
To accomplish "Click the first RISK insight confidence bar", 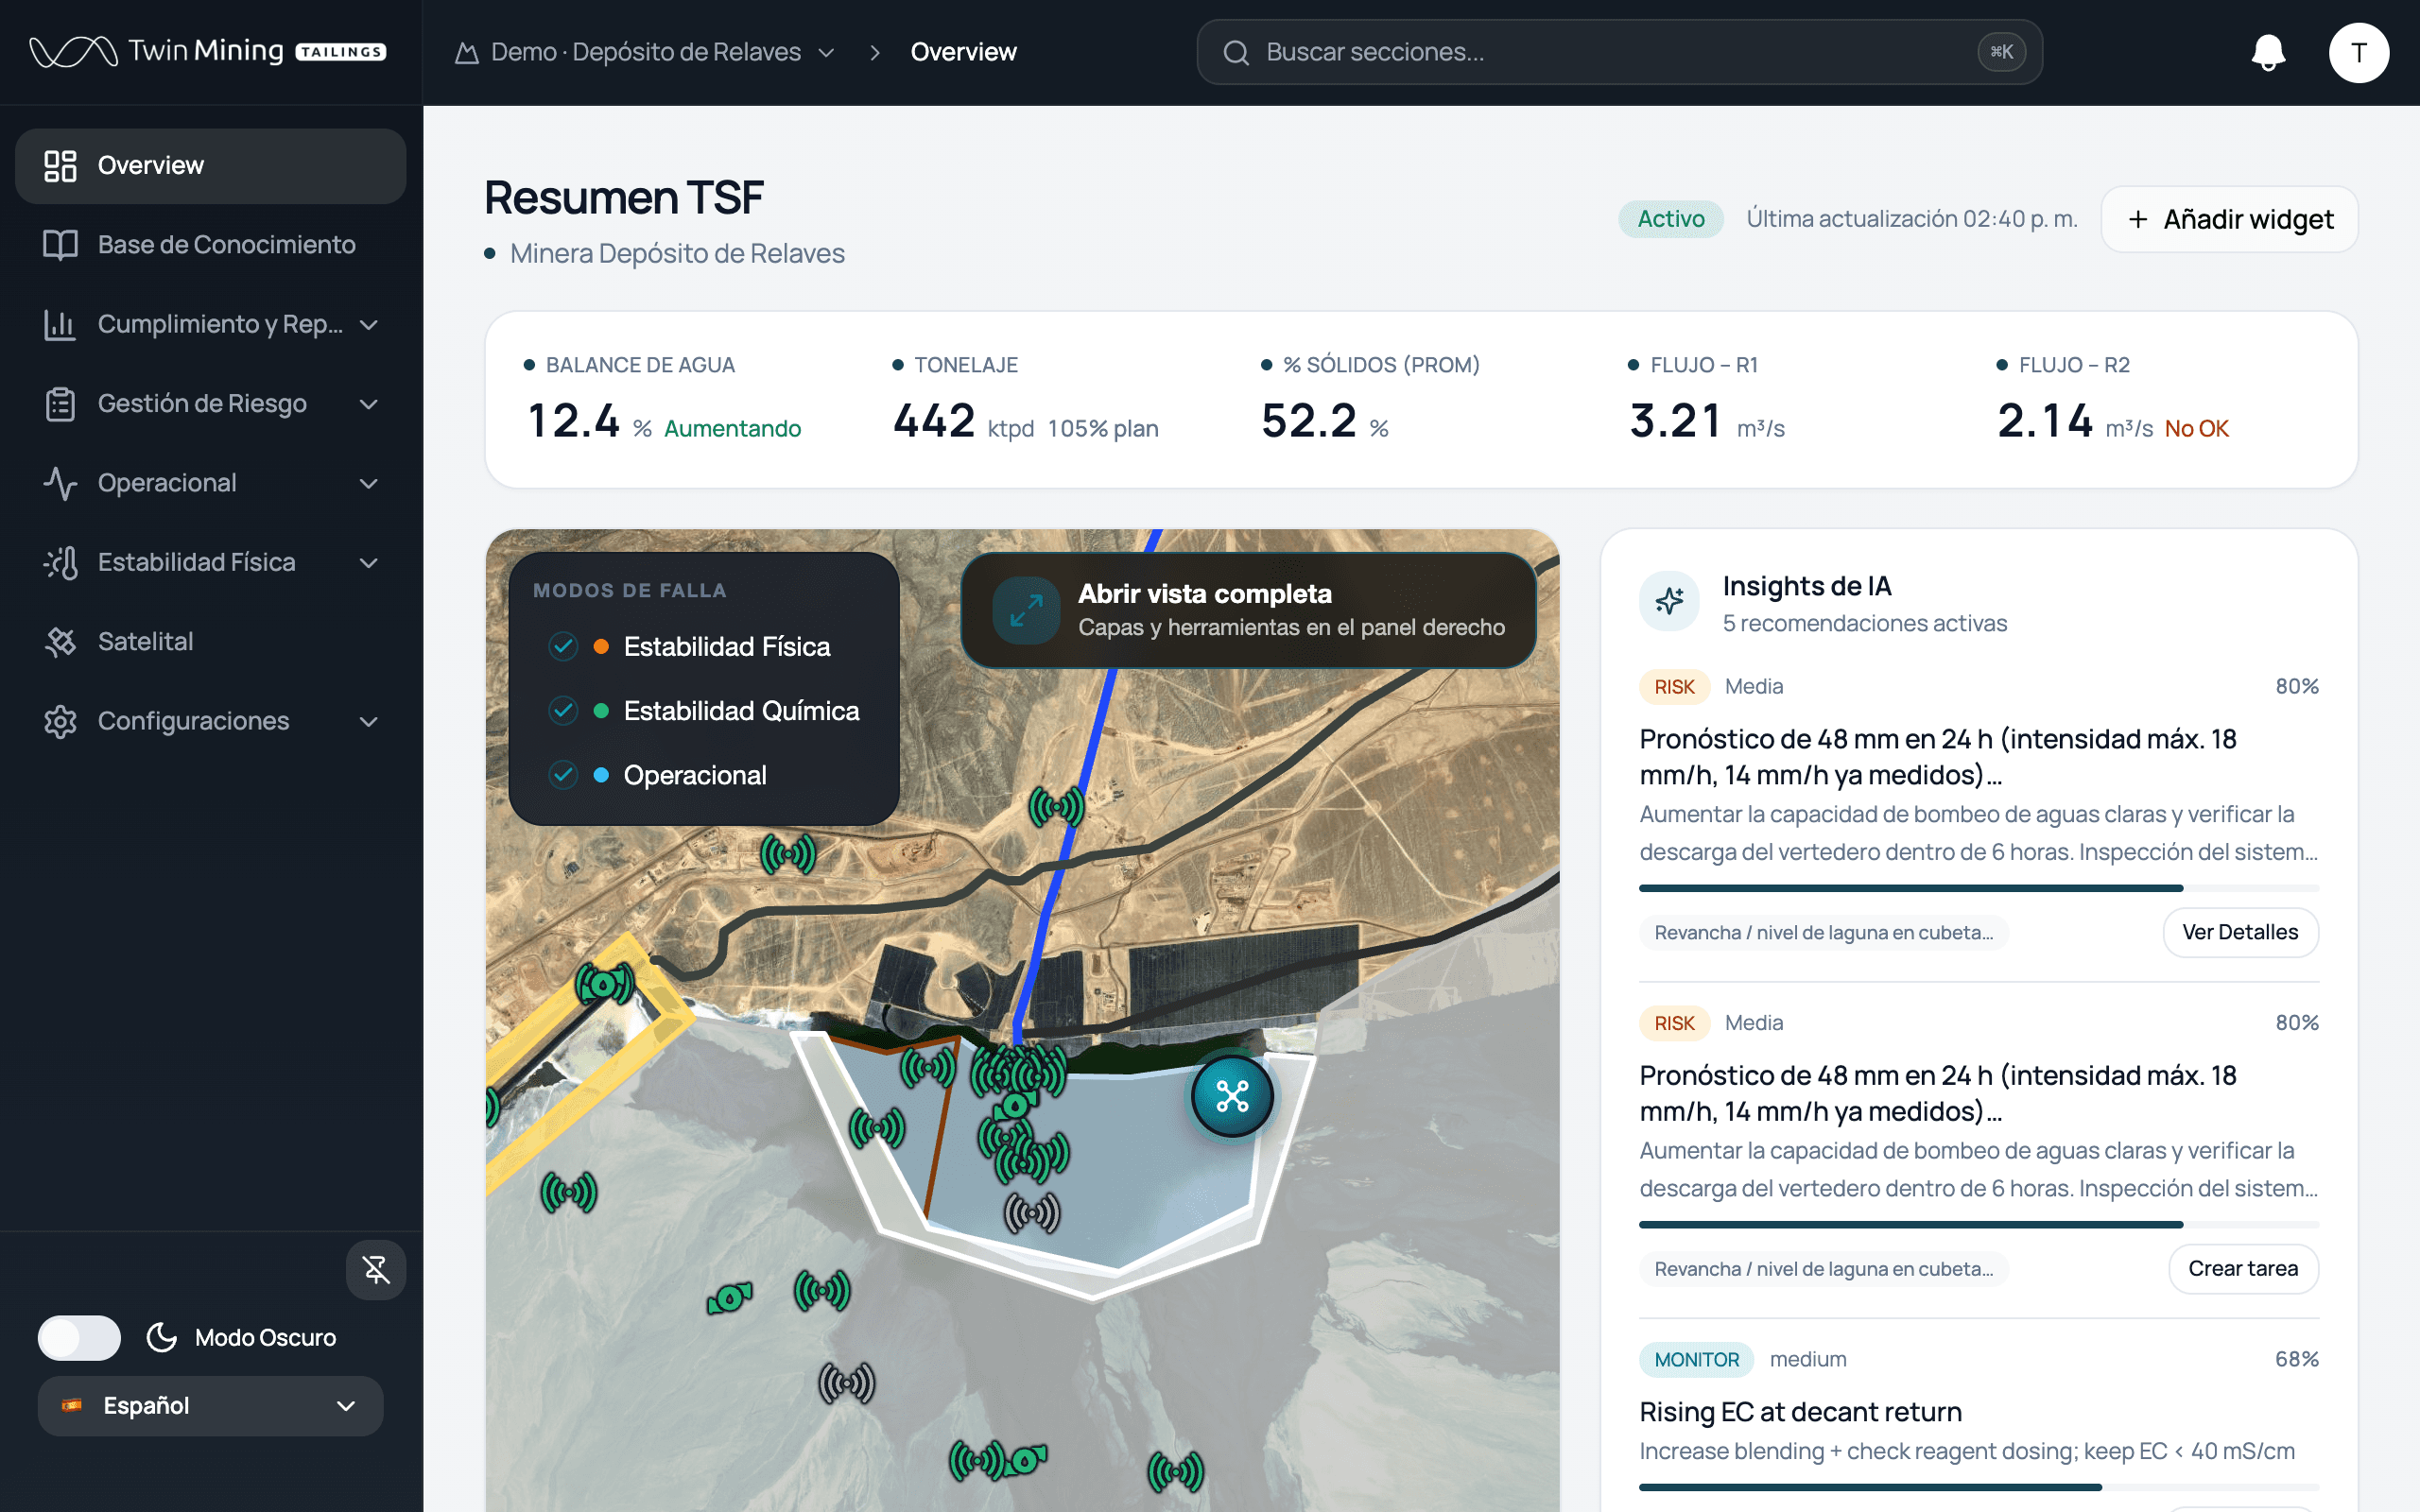I will (x=1978, y=888).
